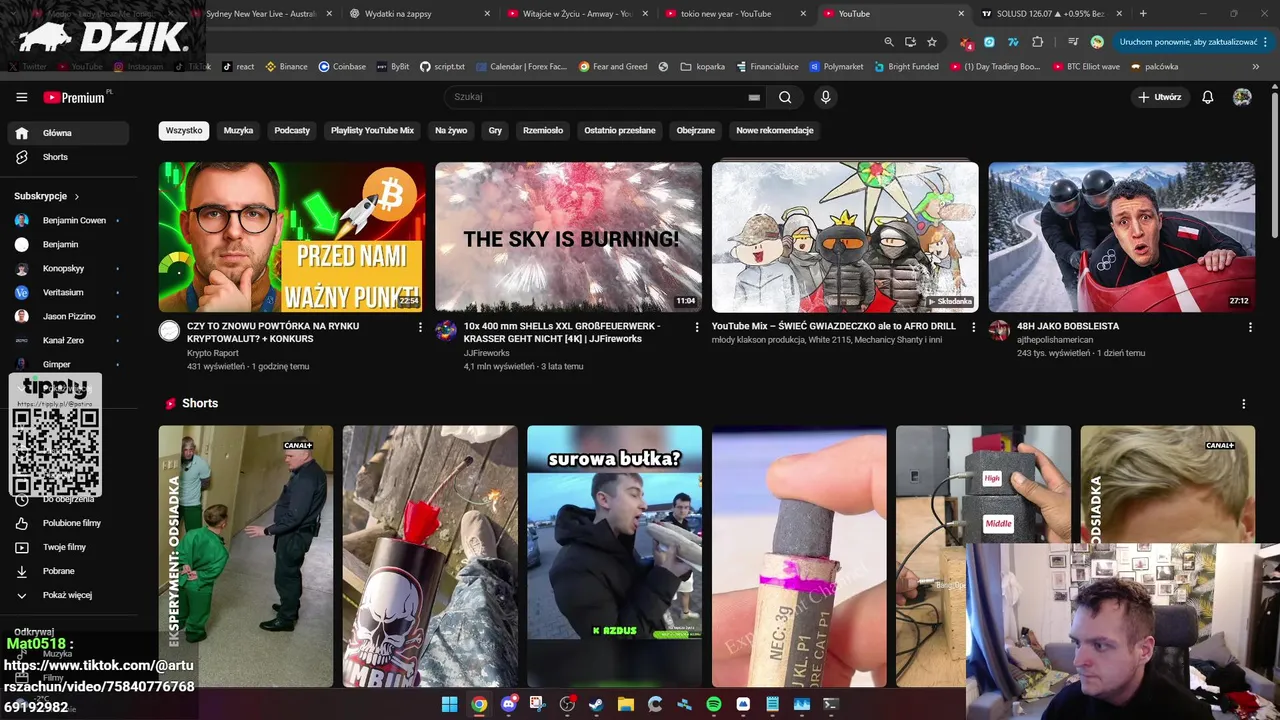
Task: Open Polubione filmy in sidebar
Action: point(68,523)
